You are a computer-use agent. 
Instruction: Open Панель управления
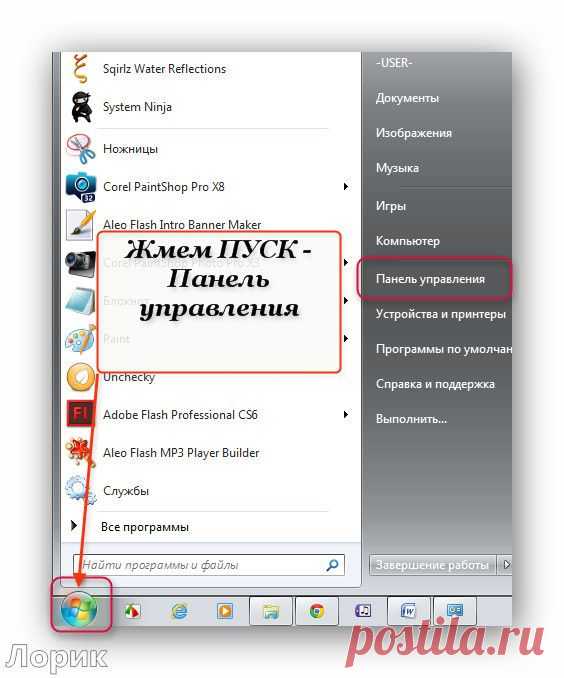pyautogui.click(x=430, y=279)
